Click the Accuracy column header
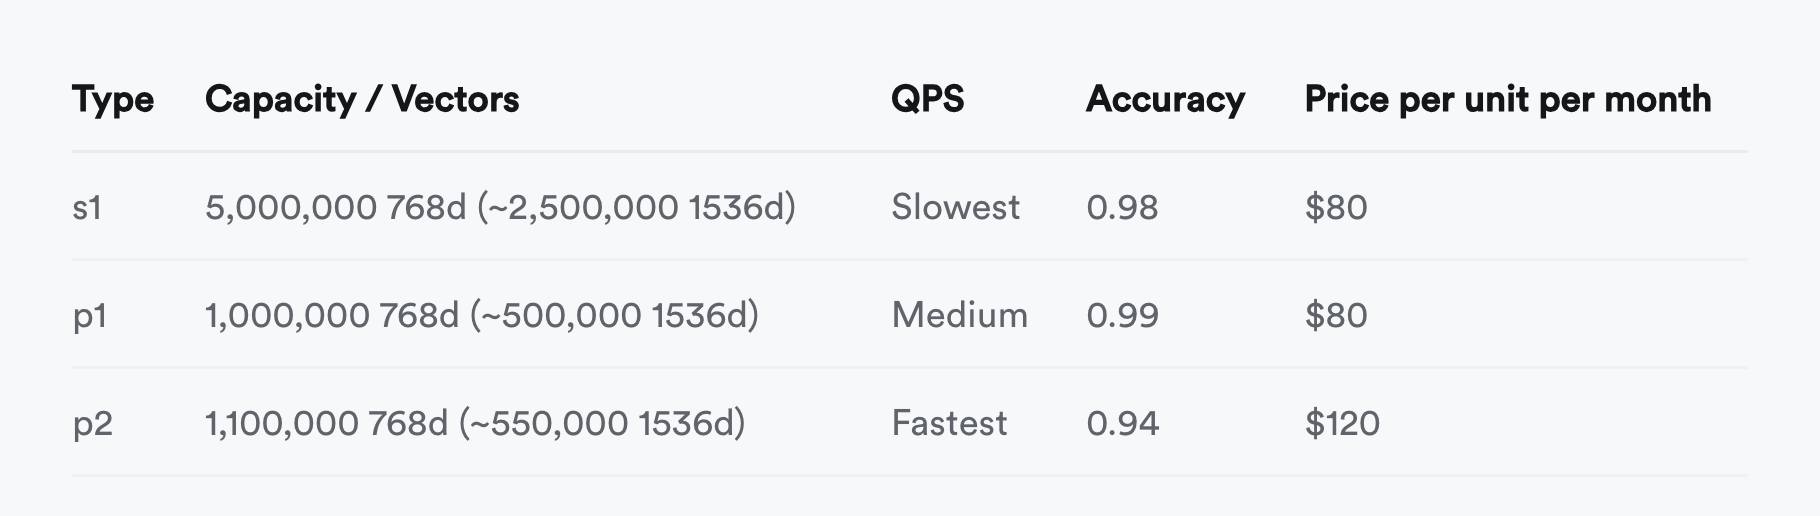Screen dimensions: 1820x516 click(x=1165, y=99)
